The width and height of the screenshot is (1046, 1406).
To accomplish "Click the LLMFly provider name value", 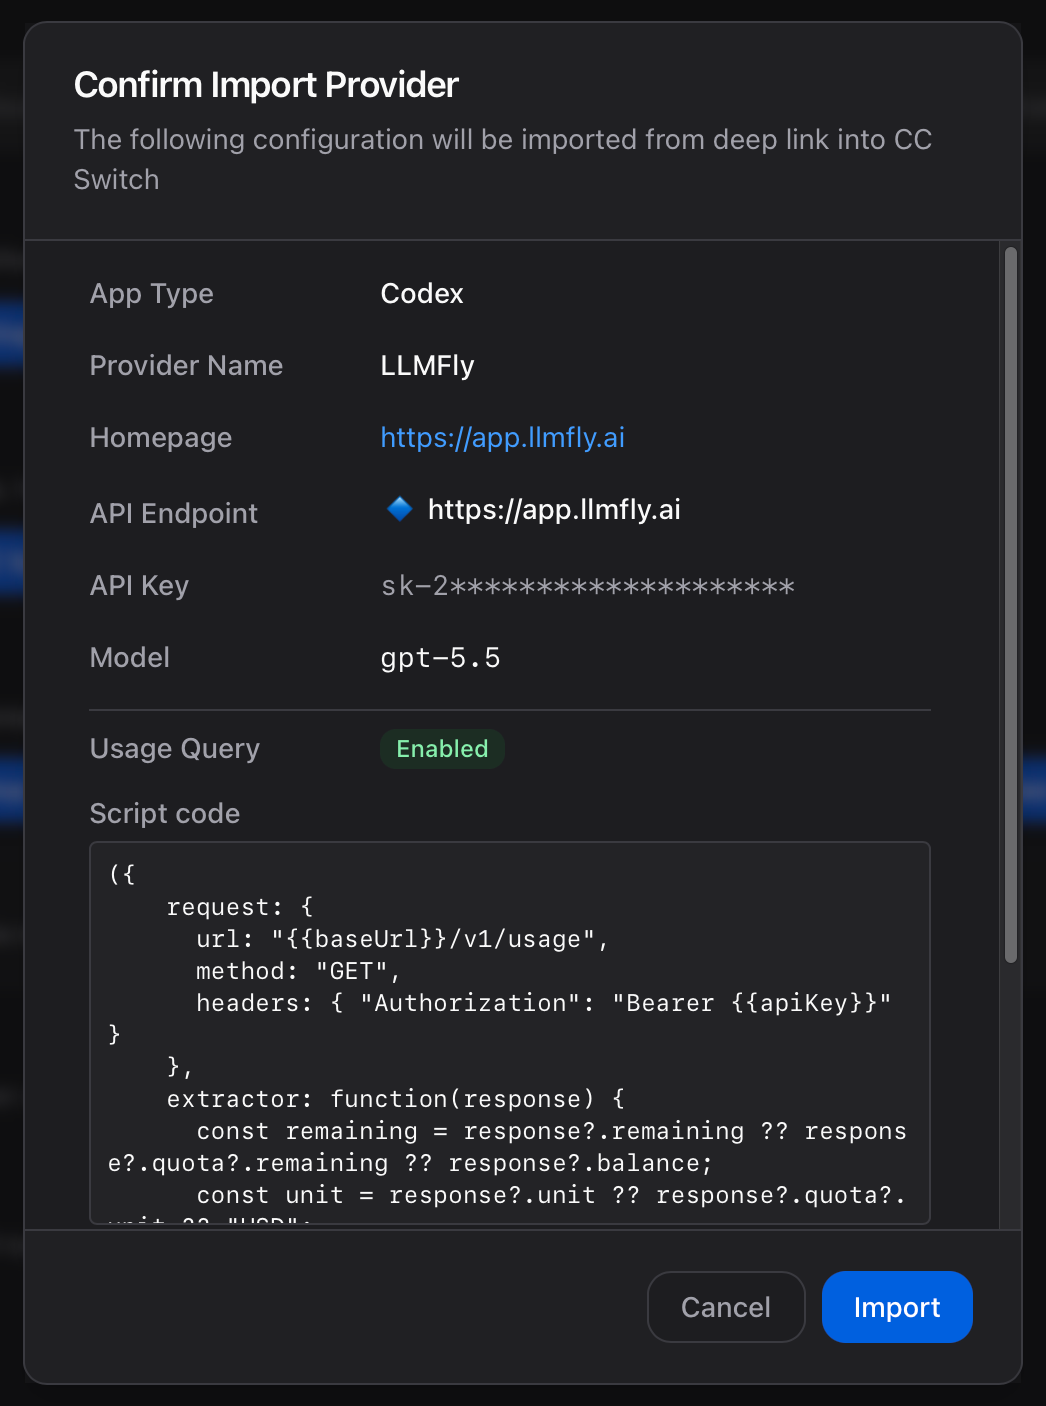I will [x=427, y=366].
